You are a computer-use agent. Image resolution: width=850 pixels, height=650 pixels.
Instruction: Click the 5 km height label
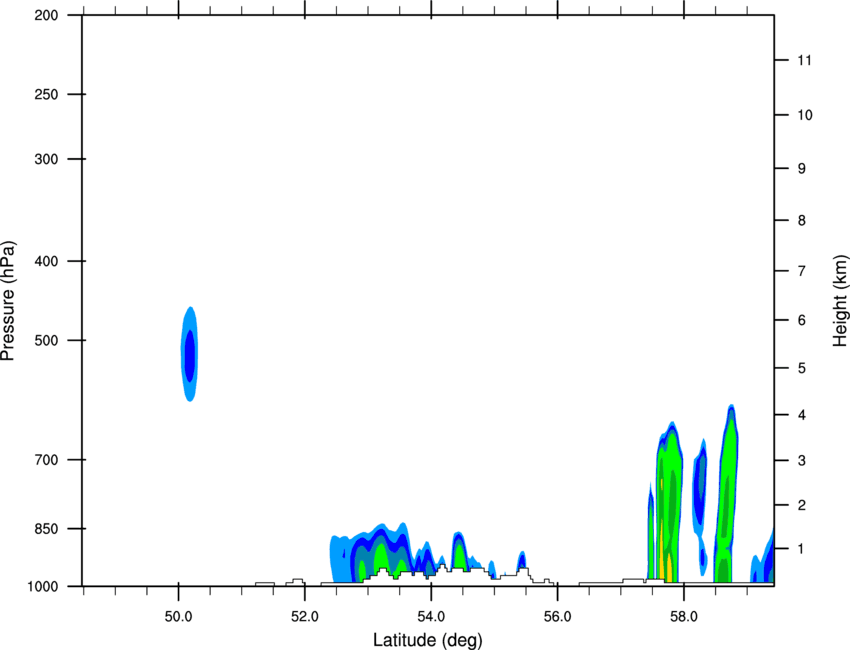tap(801, 368)
